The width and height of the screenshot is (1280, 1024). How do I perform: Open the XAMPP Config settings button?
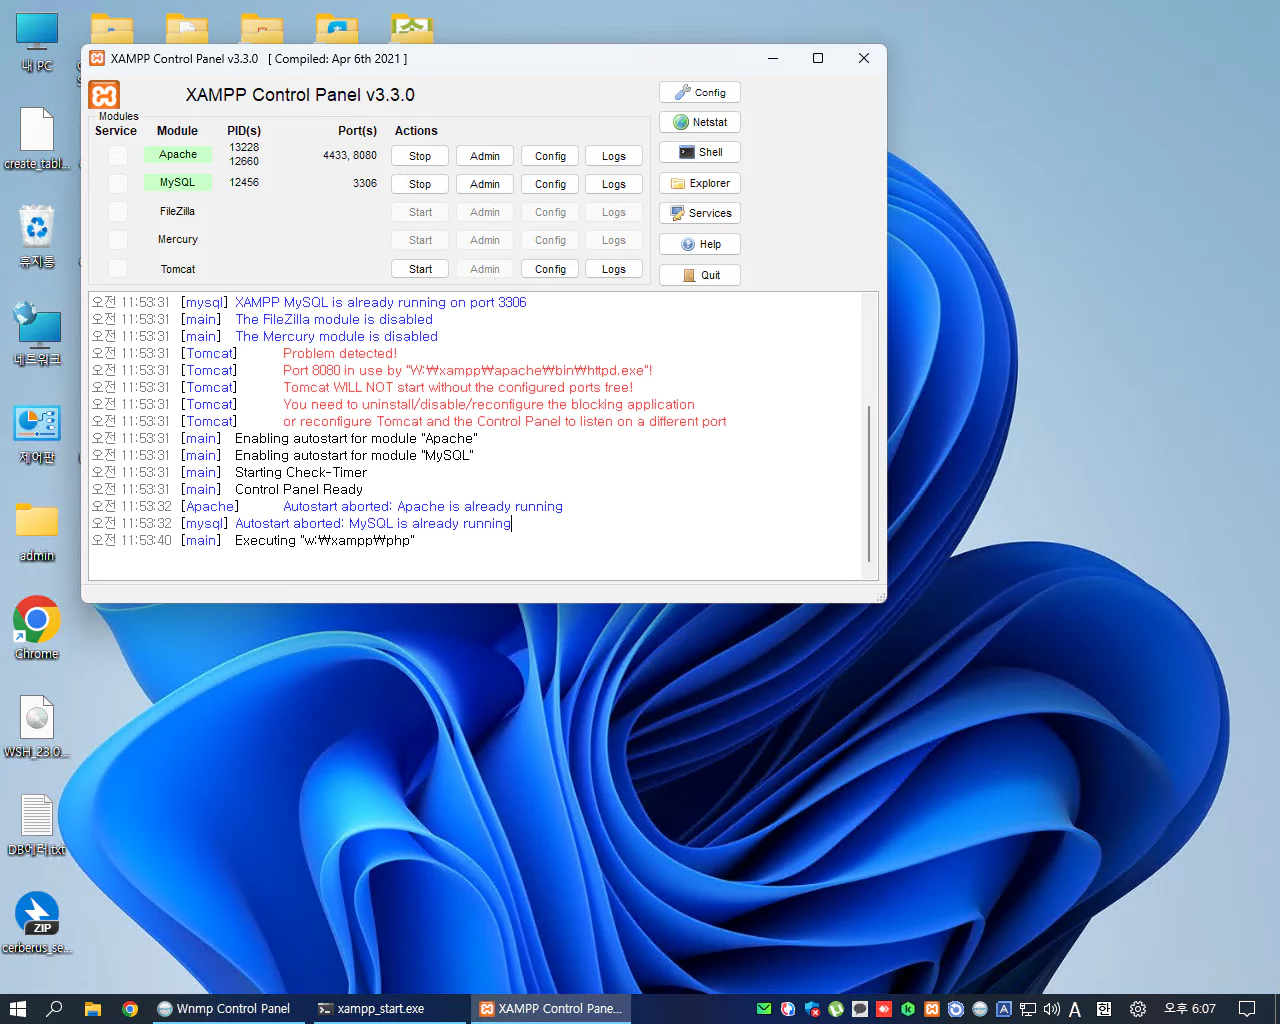700,92
